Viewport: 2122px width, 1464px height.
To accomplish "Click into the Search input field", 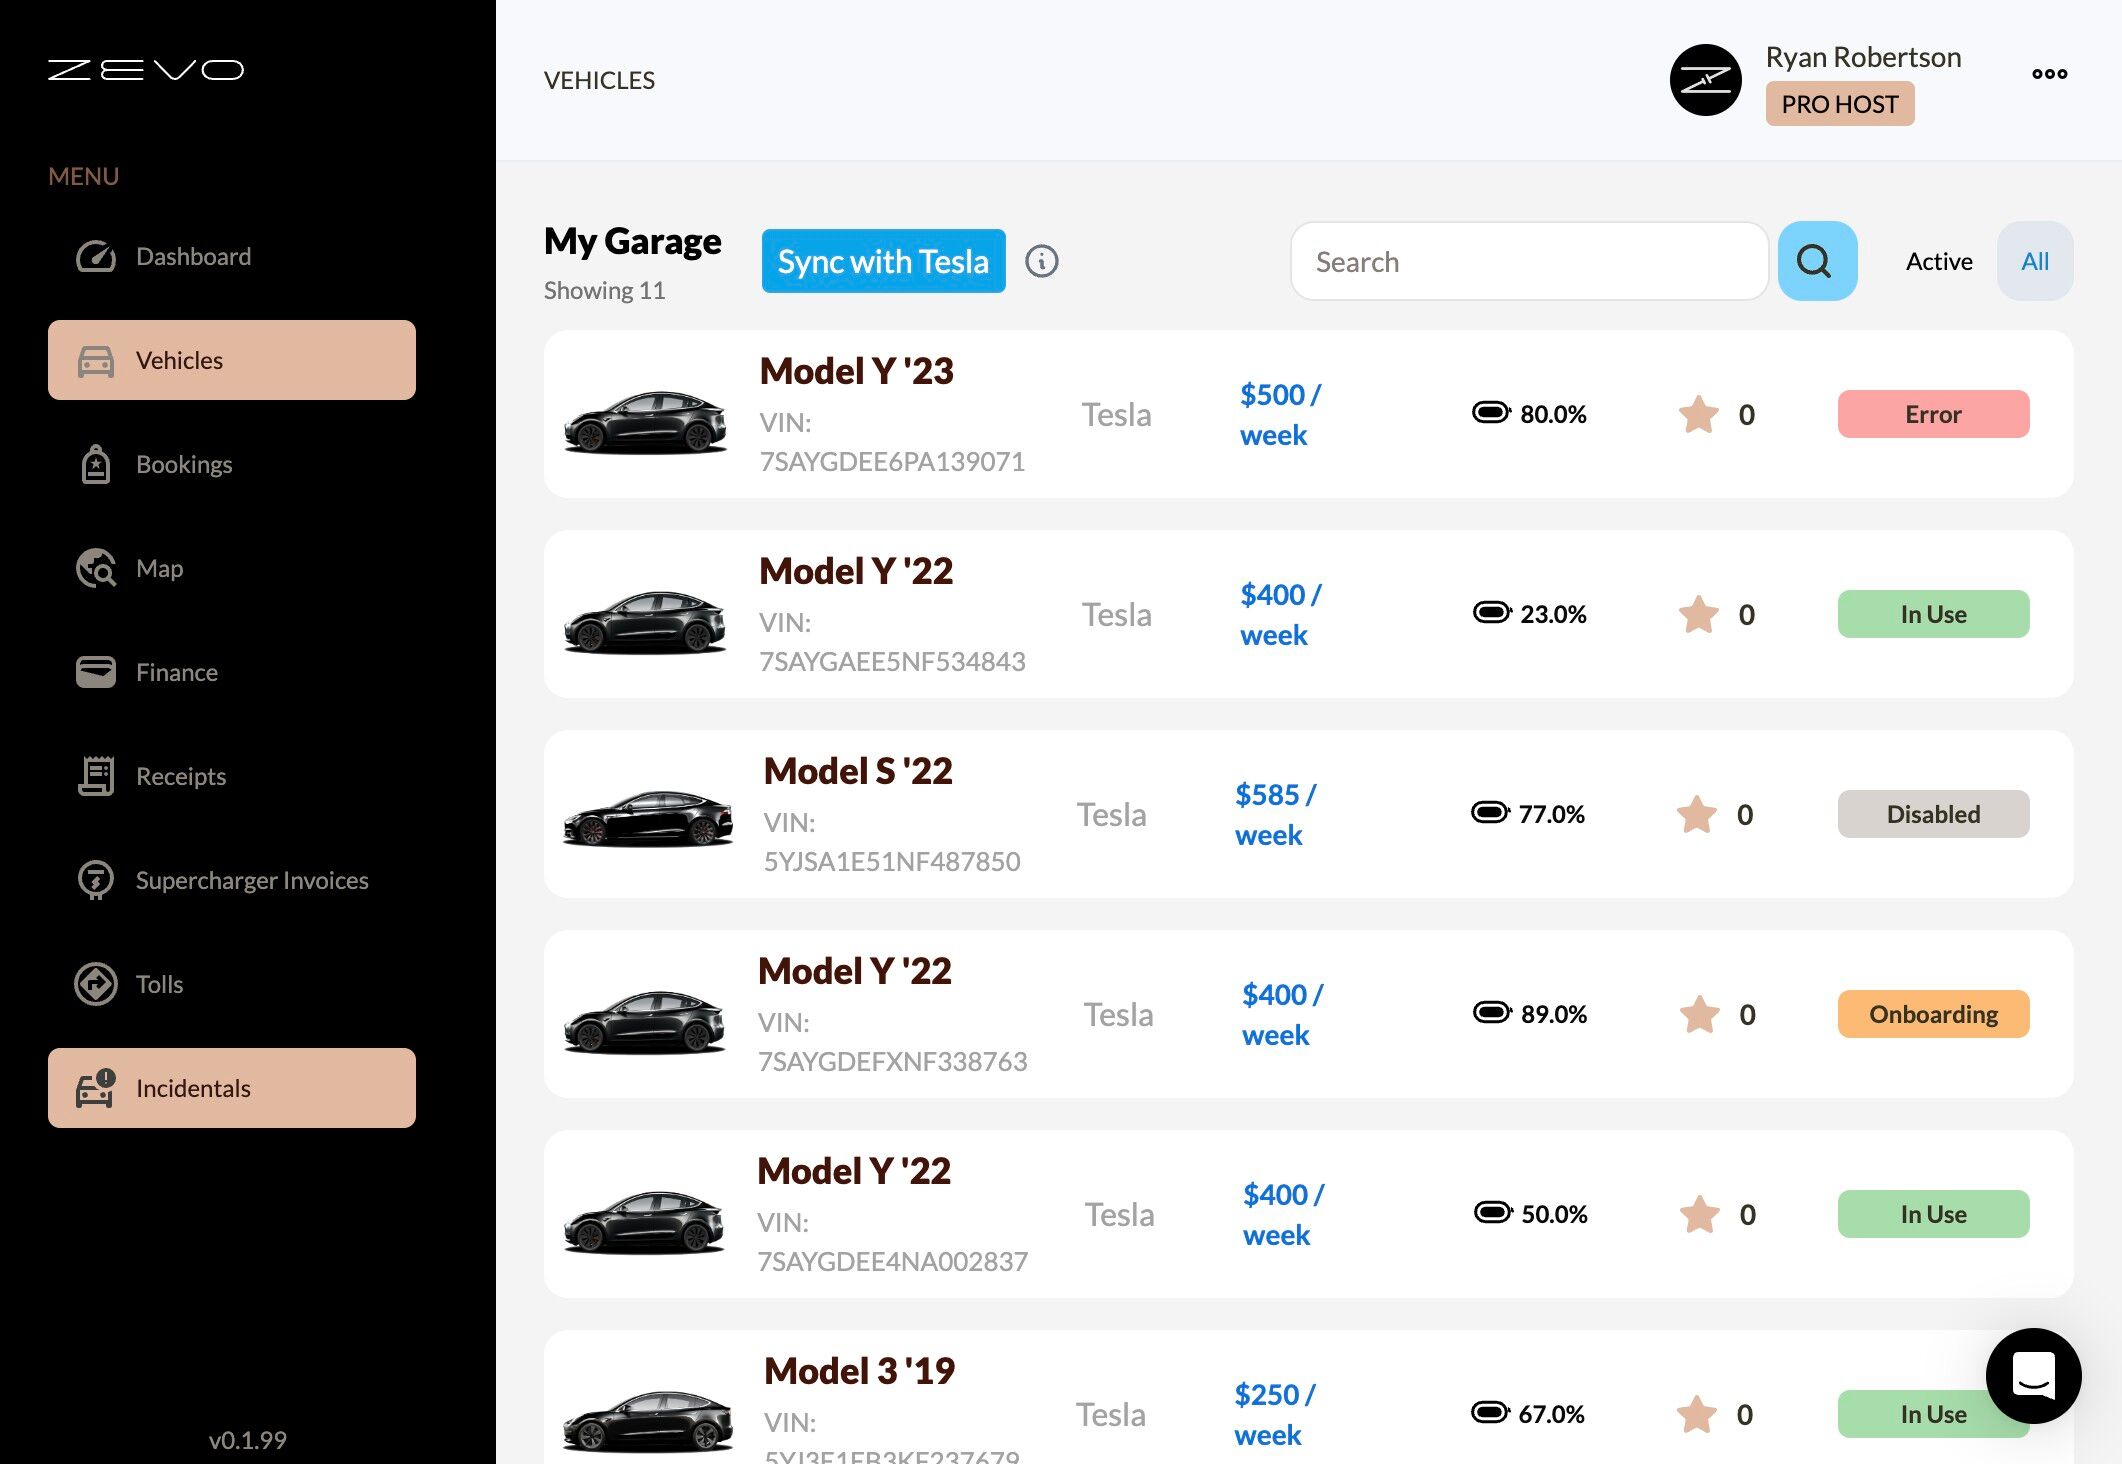I will (1528, 261).
